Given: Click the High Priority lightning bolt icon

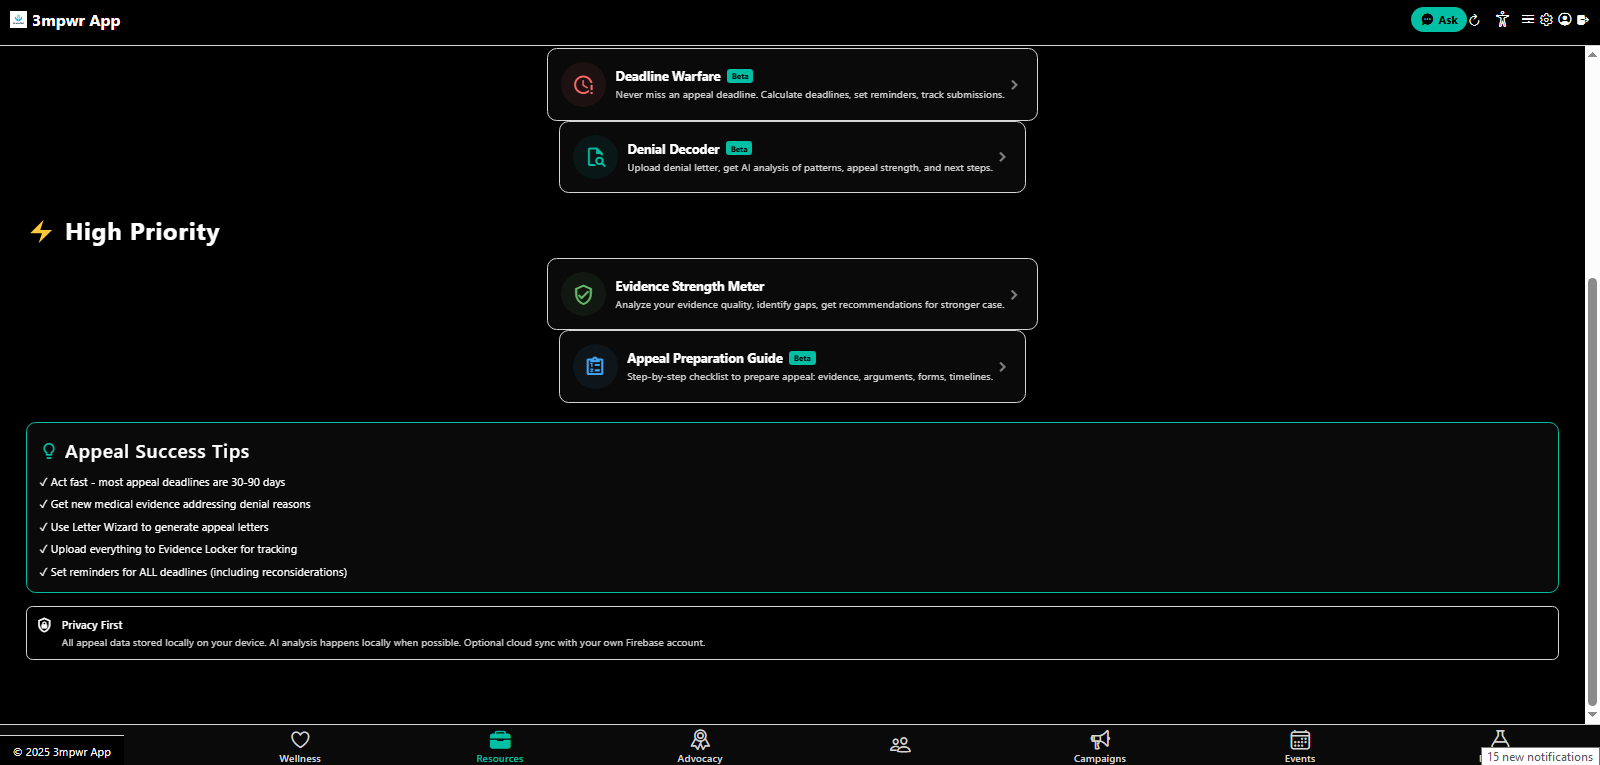Looking at the screenshot, I should pos(41,232).
